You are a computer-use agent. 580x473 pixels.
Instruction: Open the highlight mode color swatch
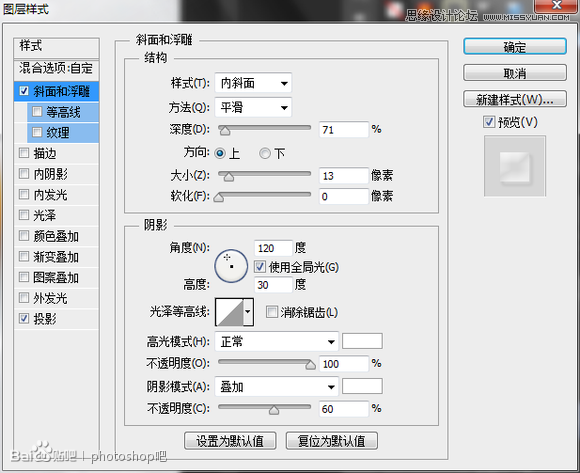pos(362,341)
